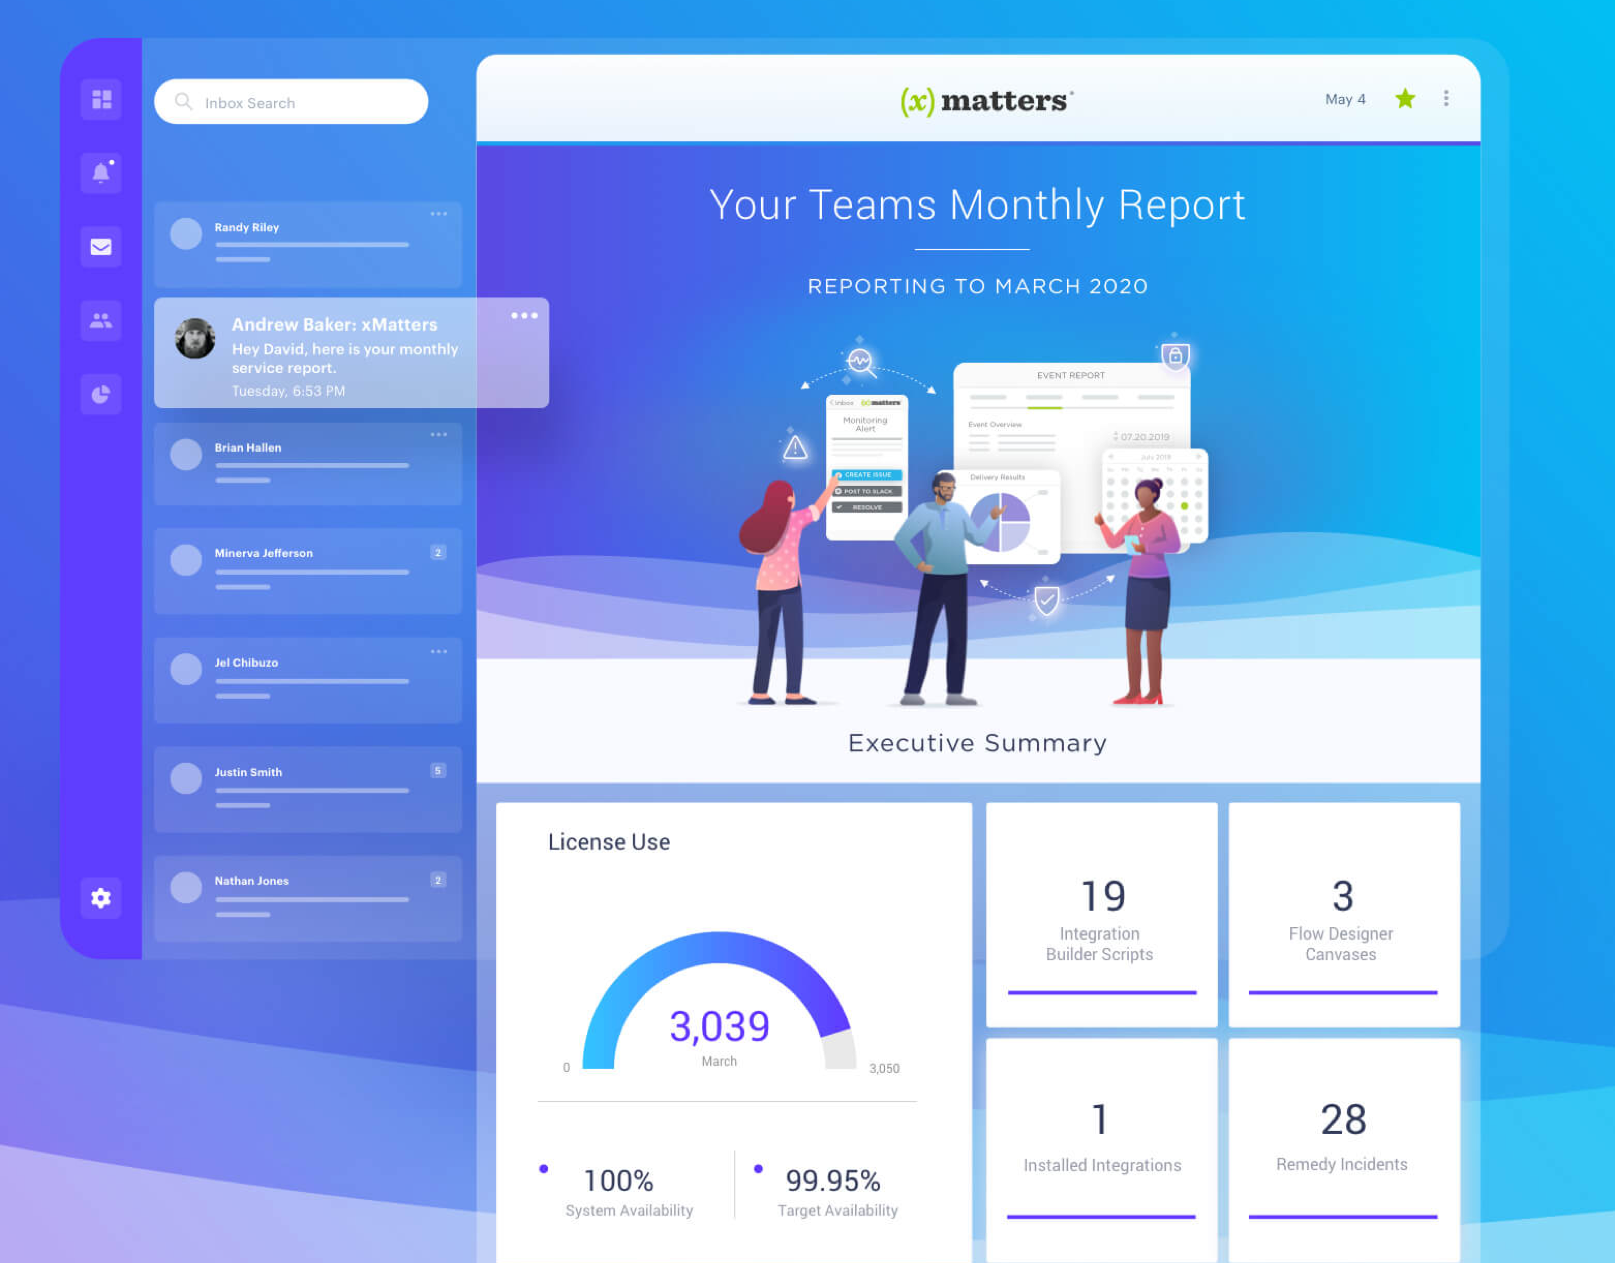
Task: Click Tuesday, 6:53 PM timestamp
Action: 288,391
